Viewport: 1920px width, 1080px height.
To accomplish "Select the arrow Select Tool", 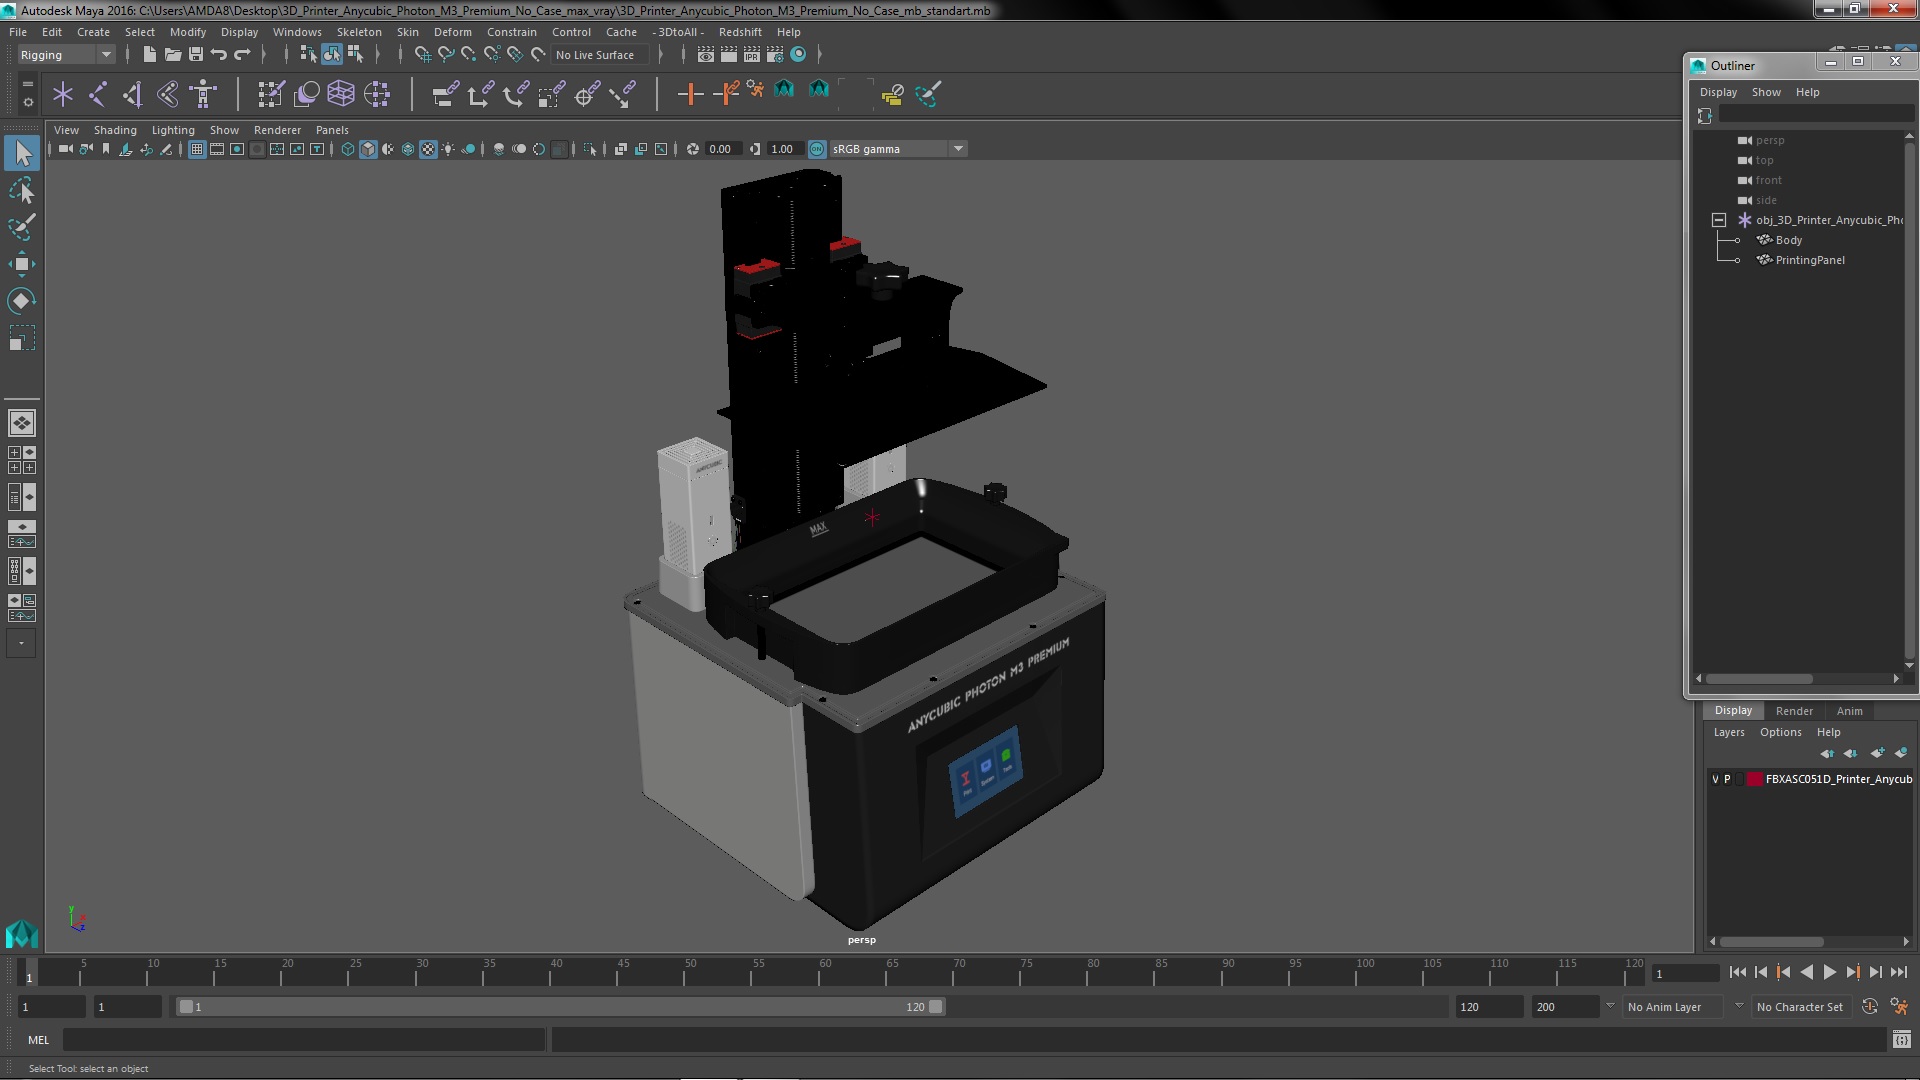I will pos(22,153).
